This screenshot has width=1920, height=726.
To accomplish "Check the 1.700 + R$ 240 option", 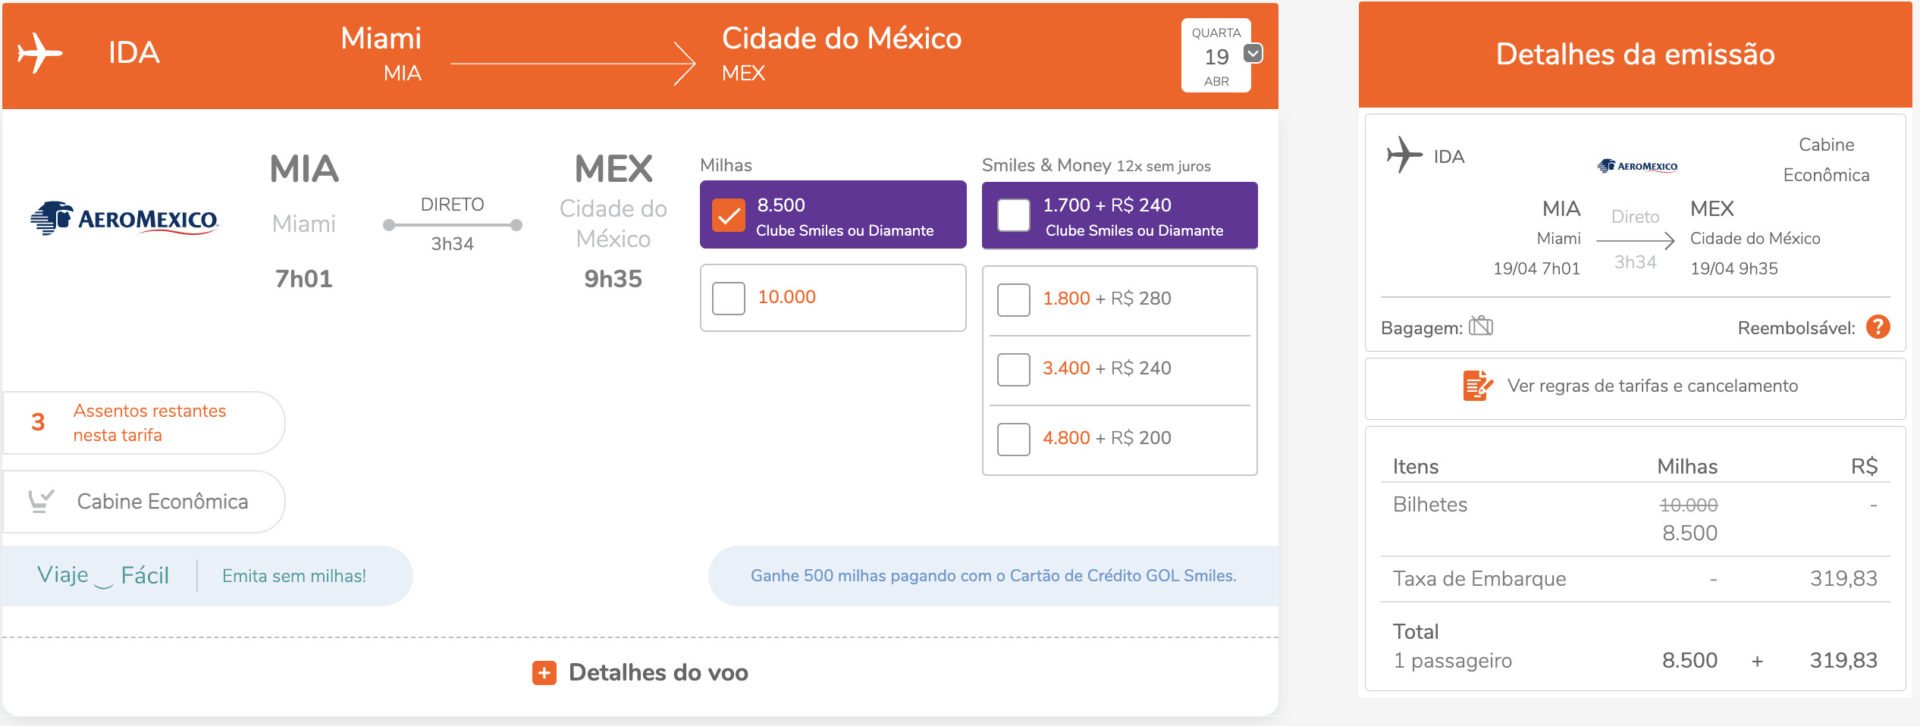I will (x=1013, y=215).
